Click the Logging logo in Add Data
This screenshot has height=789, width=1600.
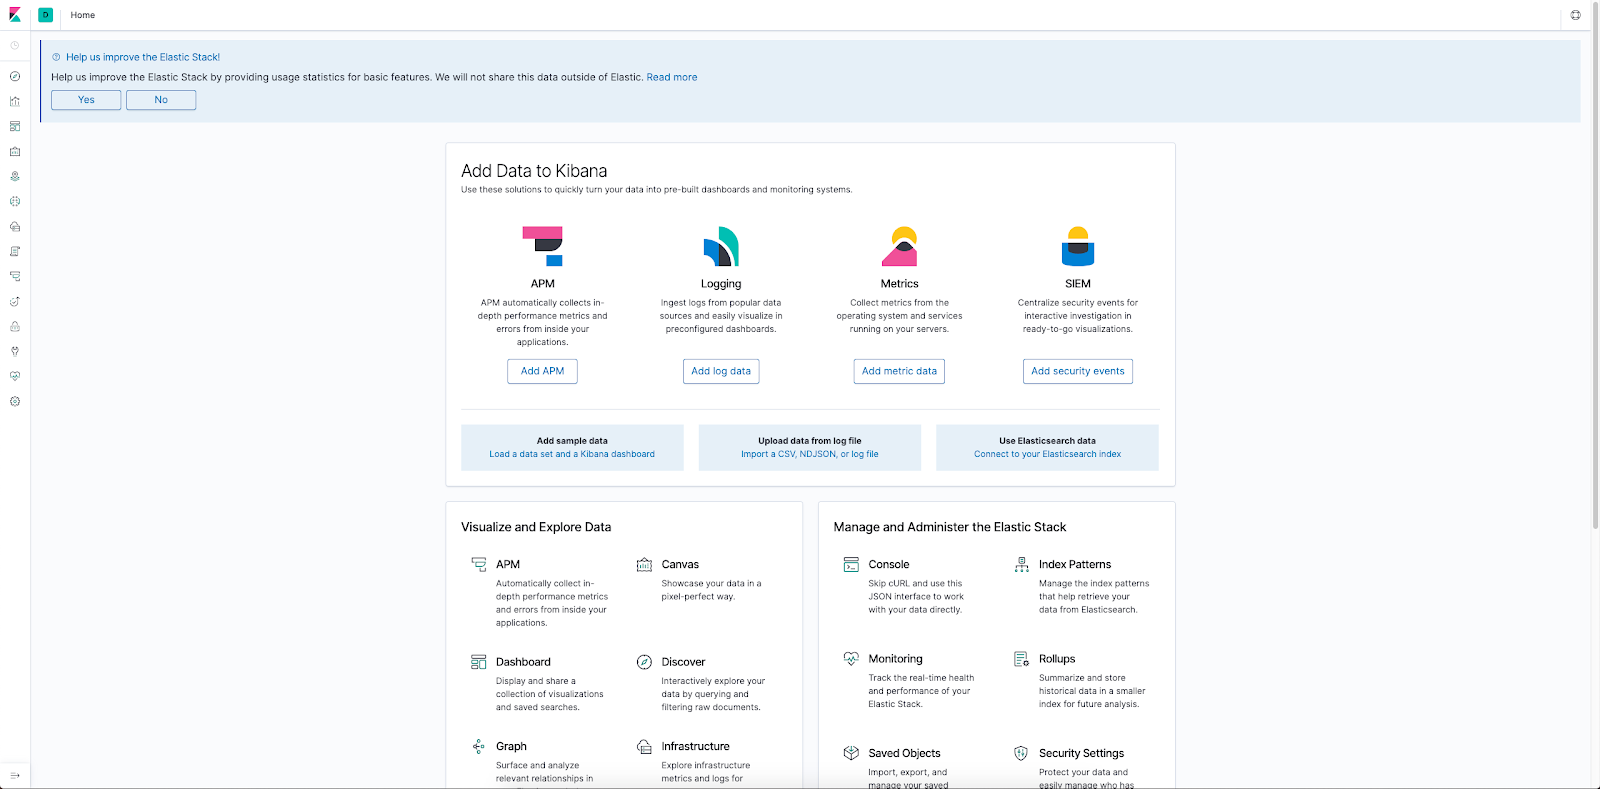(721, 246)
